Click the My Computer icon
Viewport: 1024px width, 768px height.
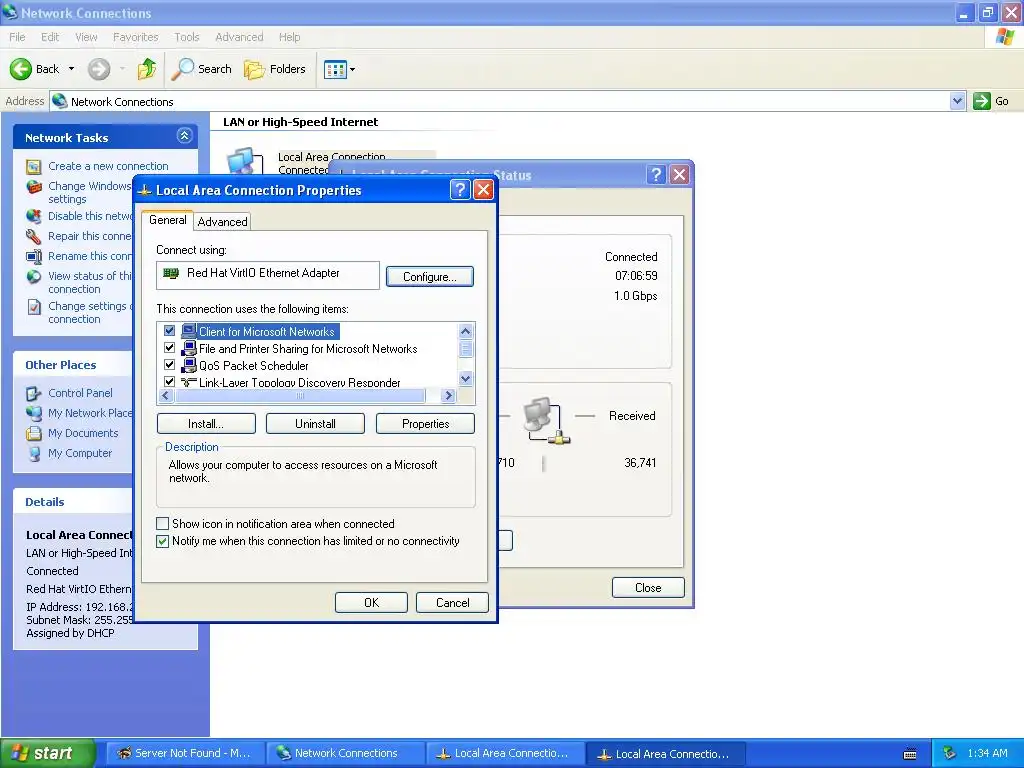tap(34, 454)
